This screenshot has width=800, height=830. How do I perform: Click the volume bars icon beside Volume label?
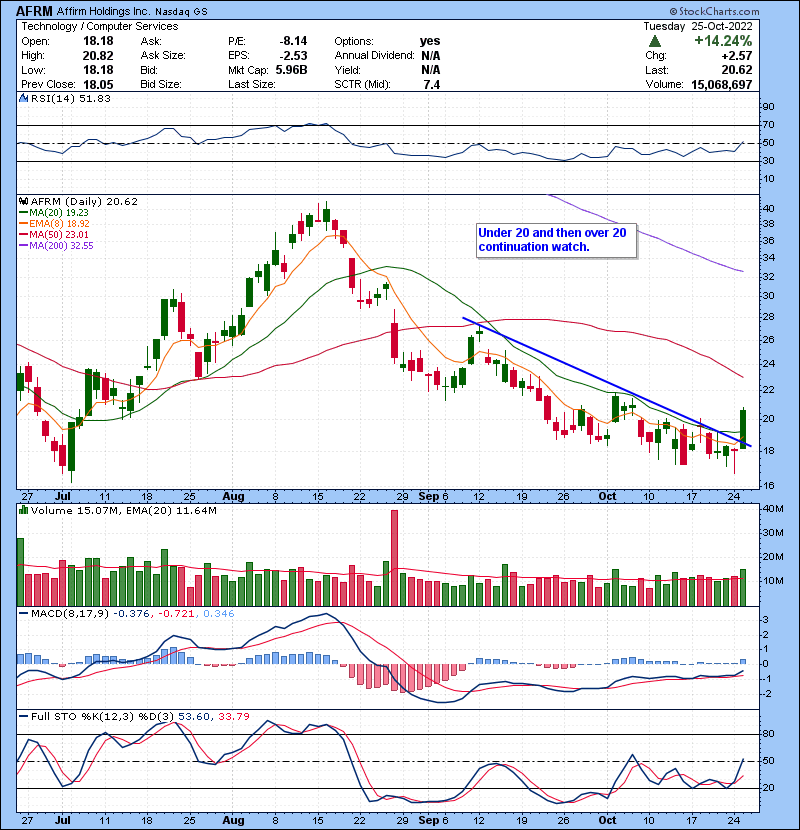23,510
